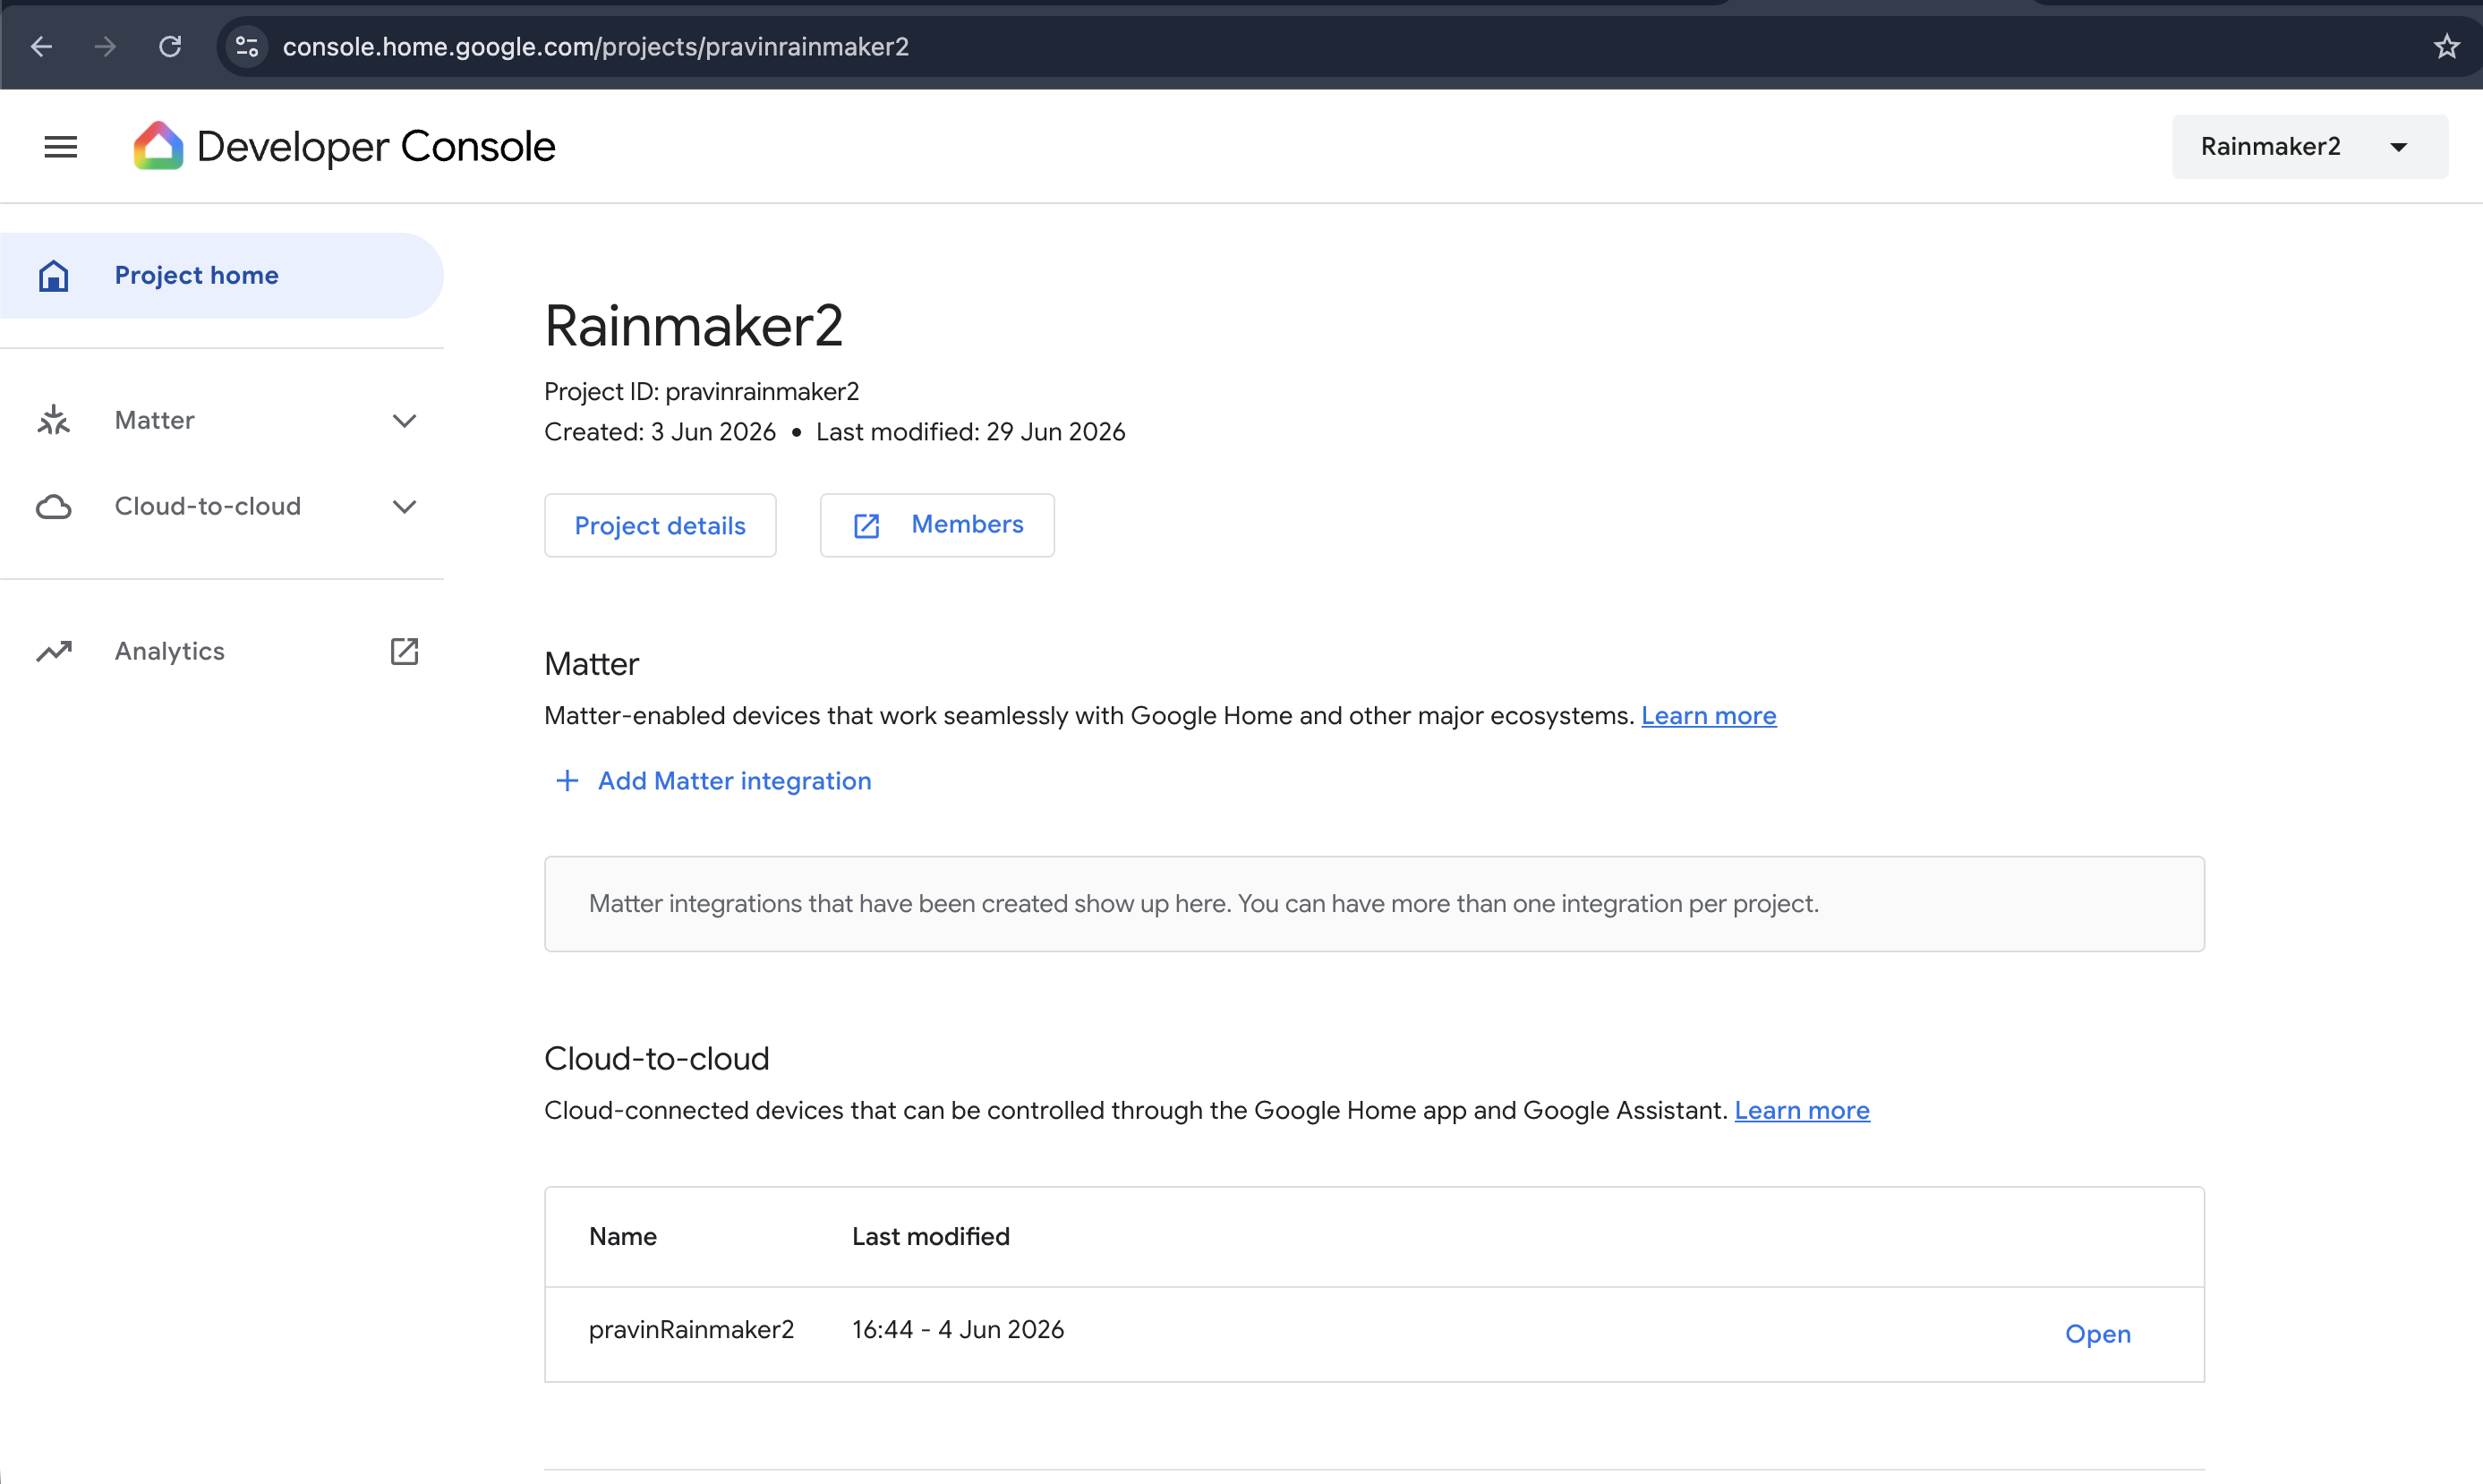This screenshot has width=2483, height=1484.
Task: Click the Matter sidebar icon
Action: 54,420
